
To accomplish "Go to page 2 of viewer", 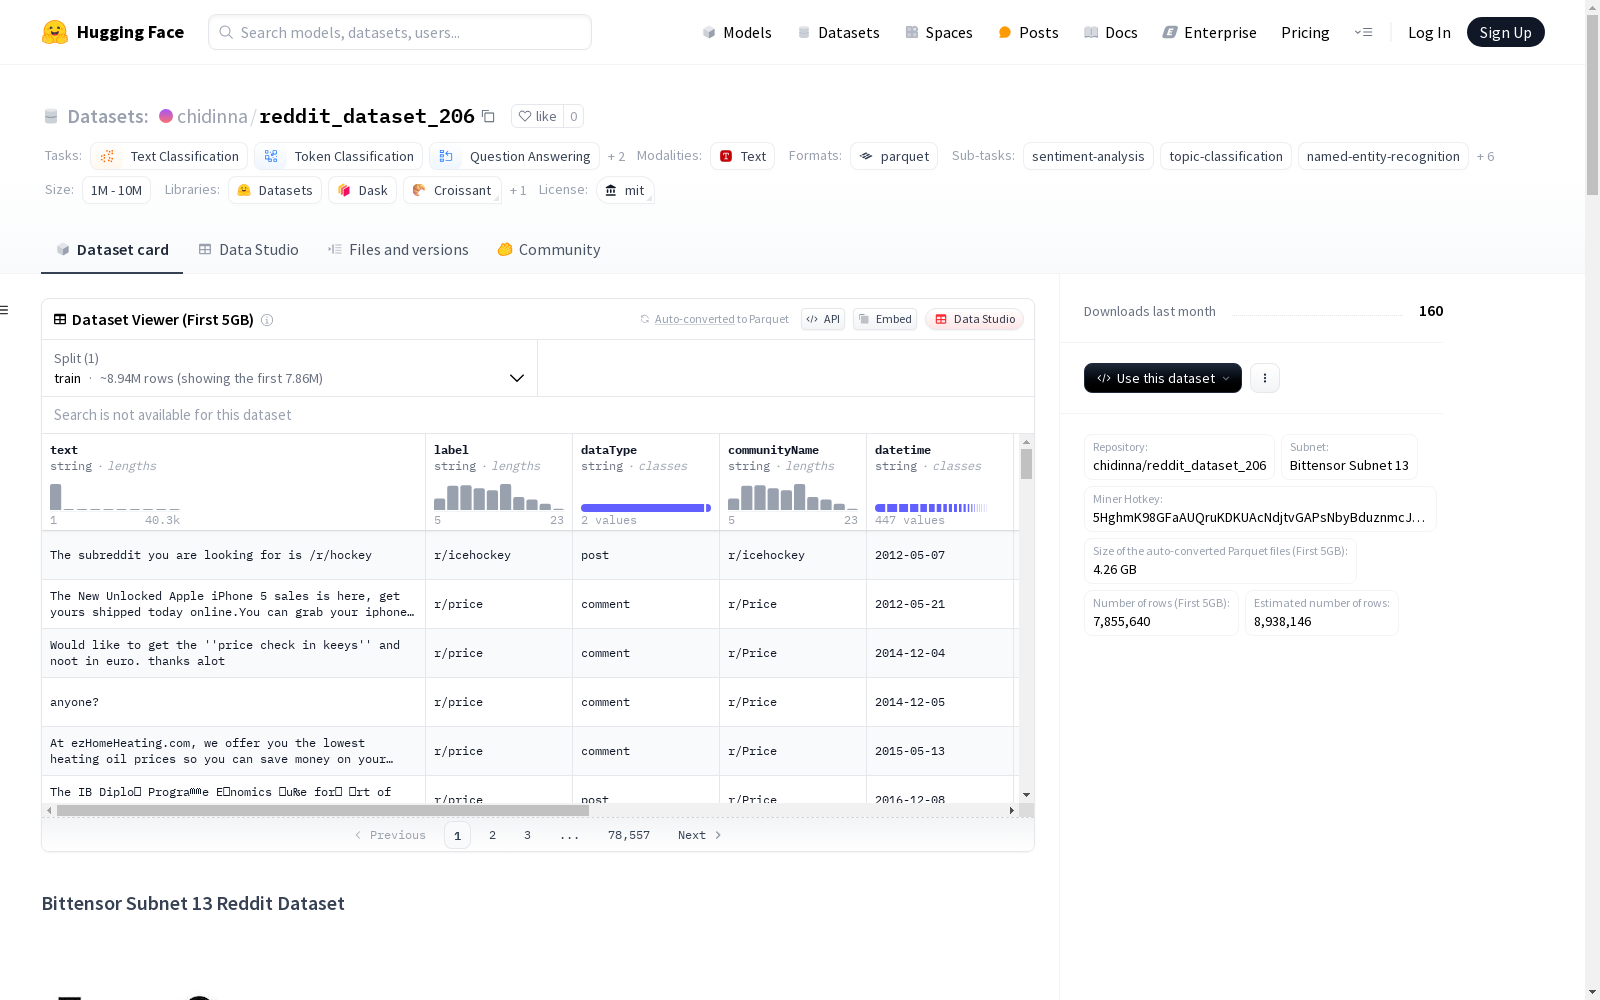I will (x=492, y=835).
